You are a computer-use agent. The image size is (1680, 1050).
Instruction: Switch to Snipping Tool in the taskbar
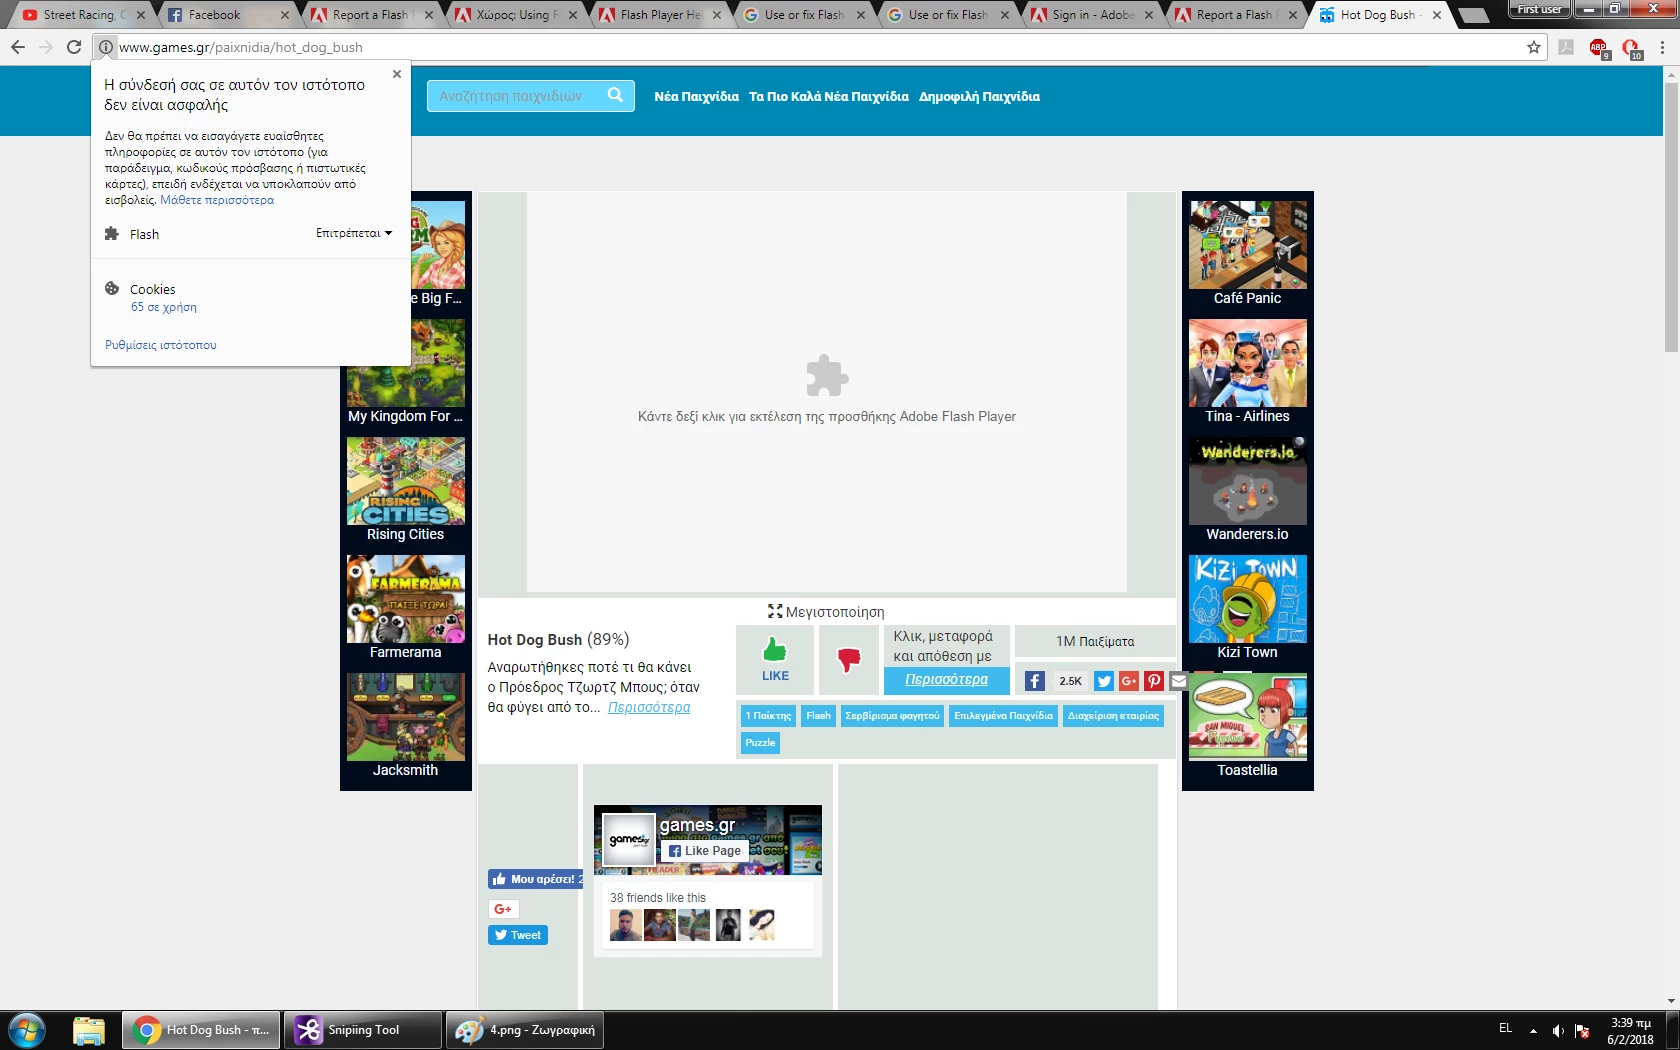click(x=363, y=1030)
